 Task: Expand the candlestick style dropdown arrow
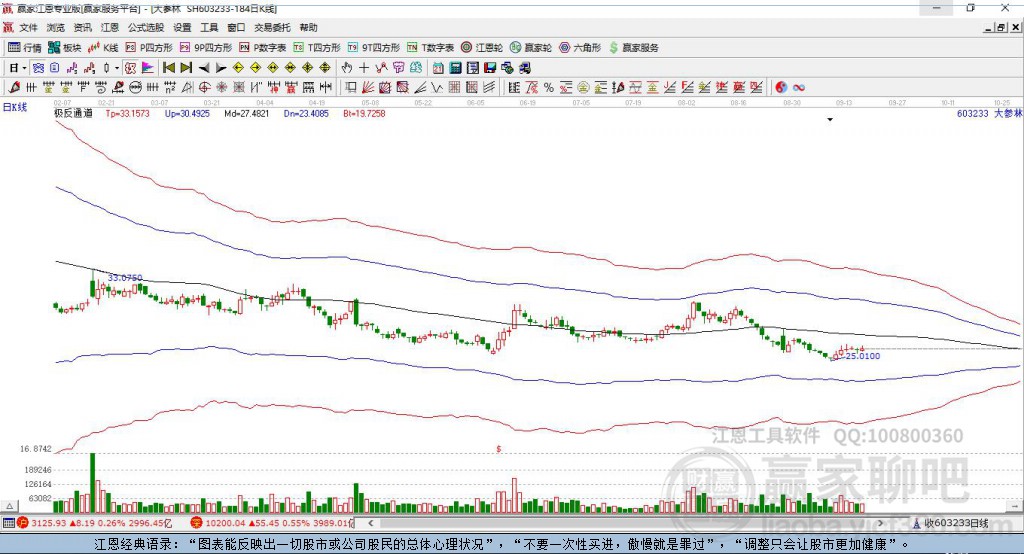pos(117,68)
